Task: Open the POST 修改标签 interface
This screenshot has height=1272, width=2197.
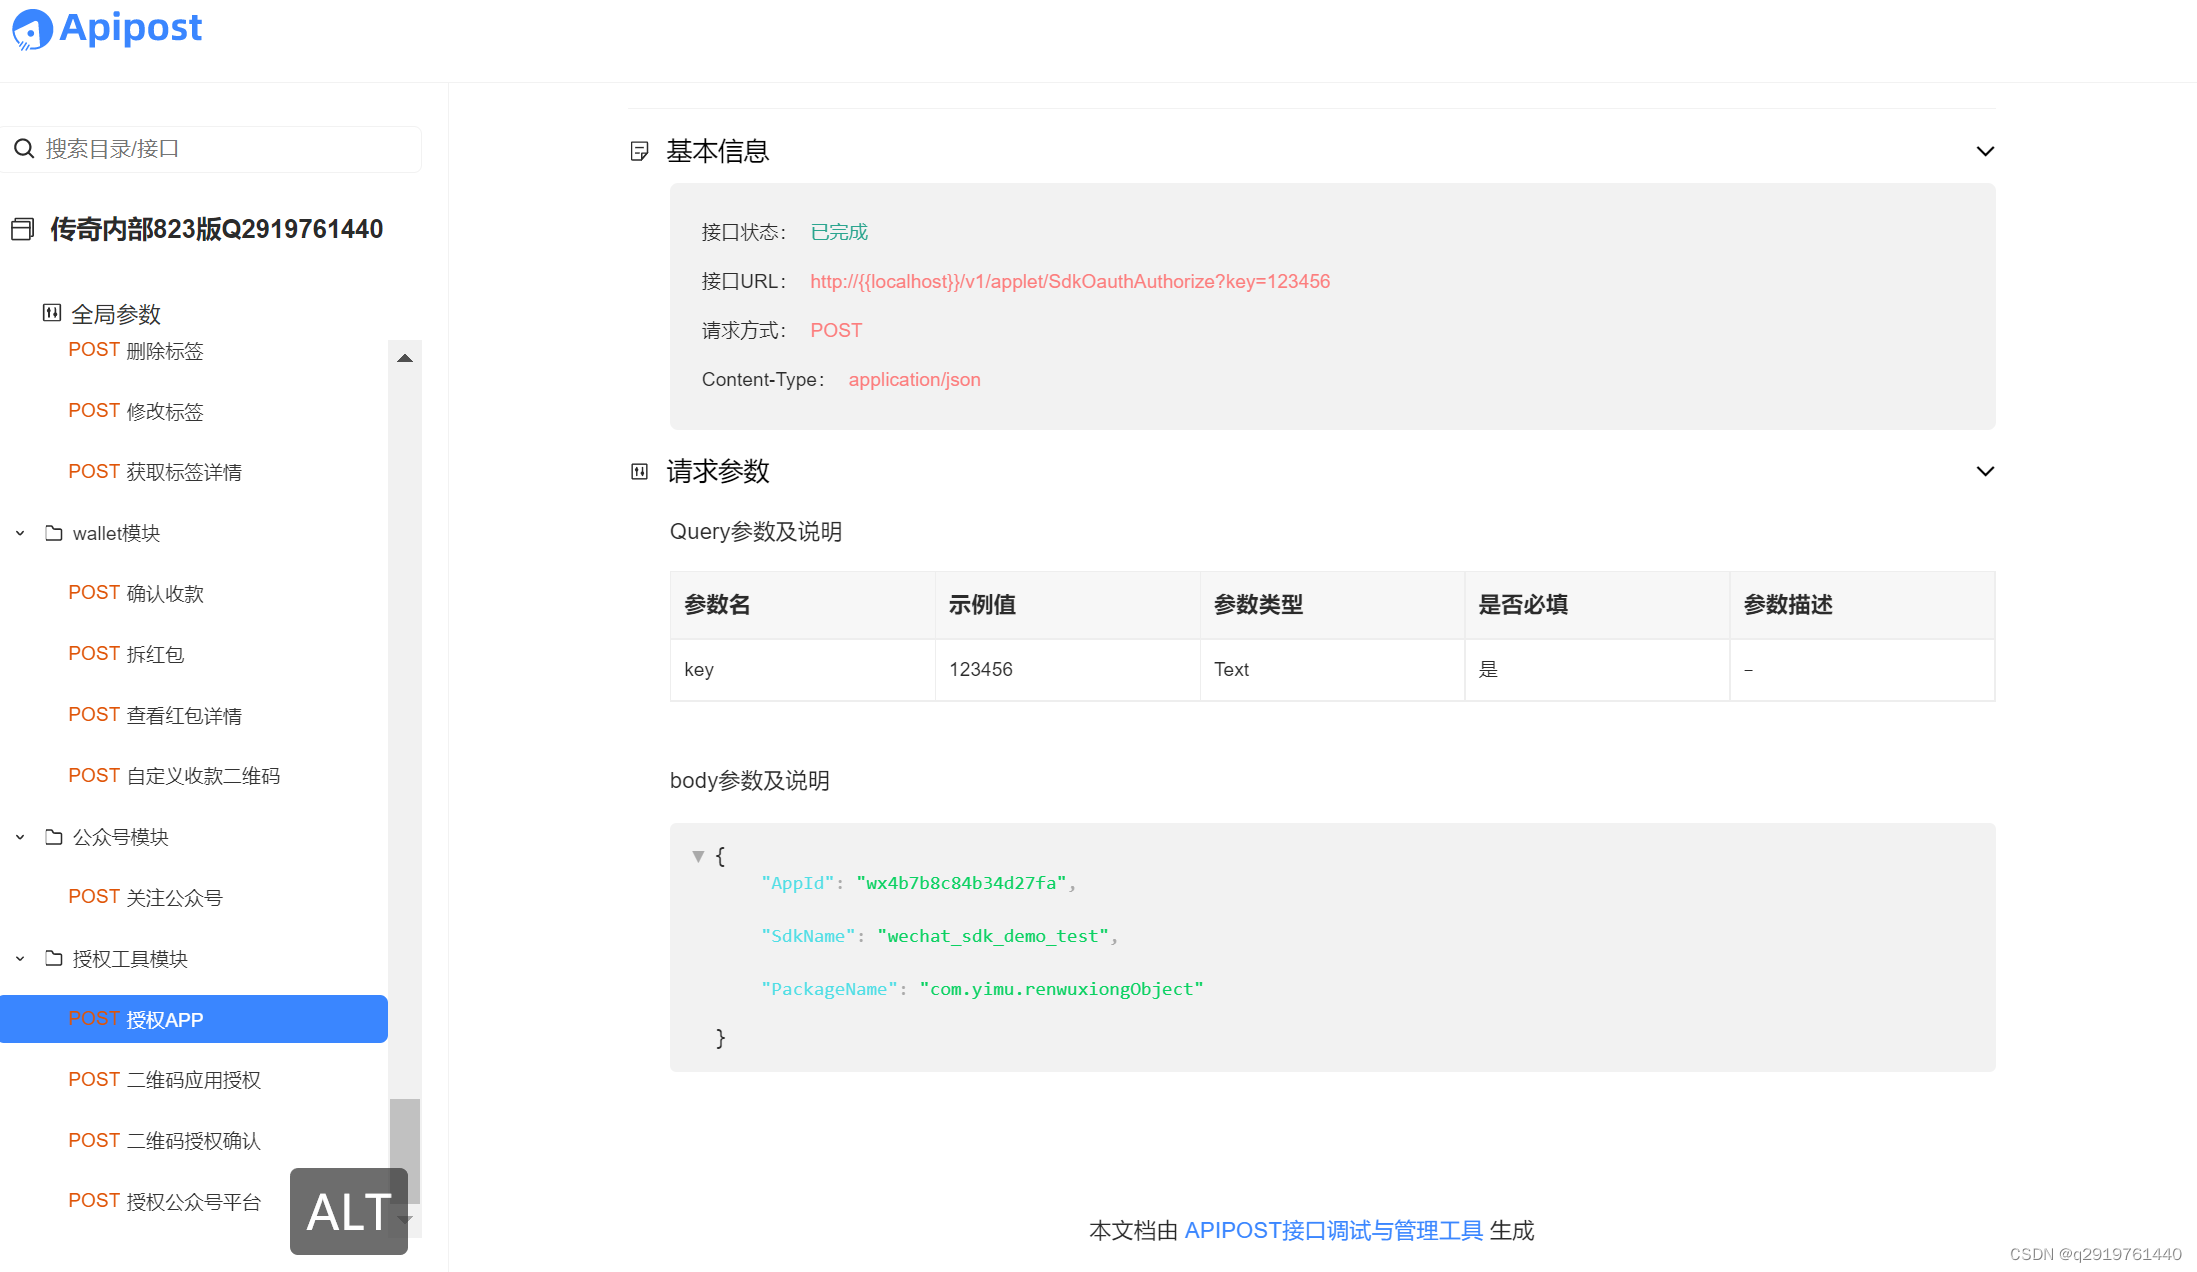Action: tap(136, 411)
